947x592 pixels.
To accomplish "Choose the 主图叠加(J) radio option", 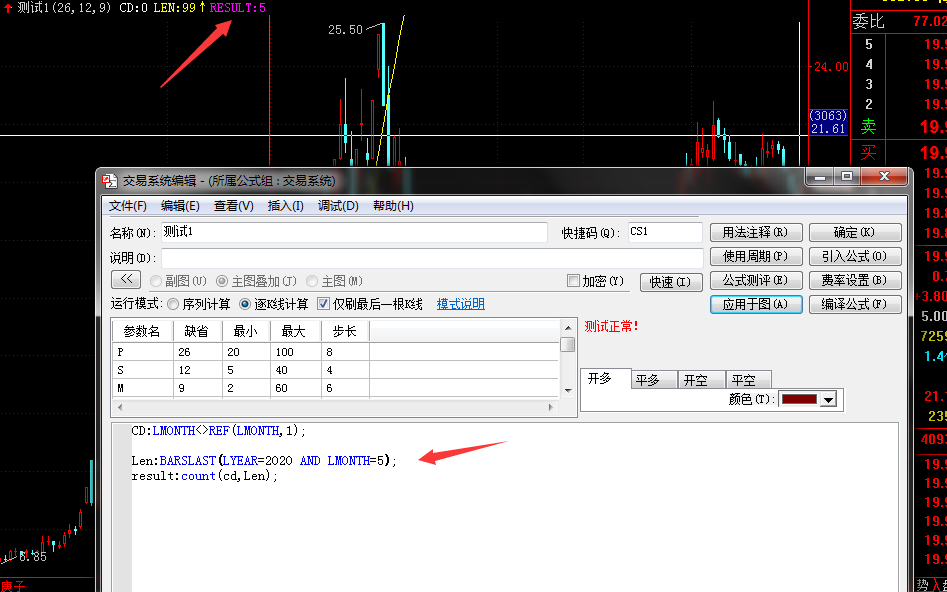I will coord(222,281).
